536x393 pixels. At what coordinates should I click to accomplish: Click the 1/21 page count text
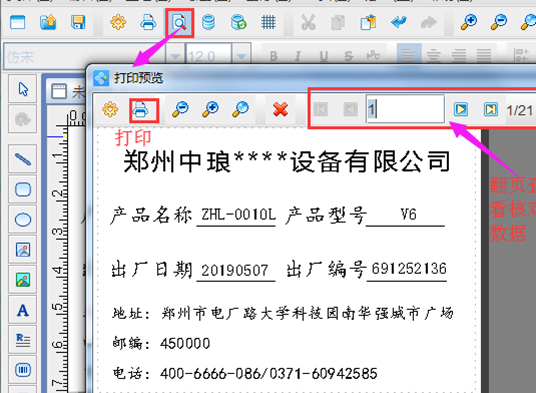[x=519, y=110]
